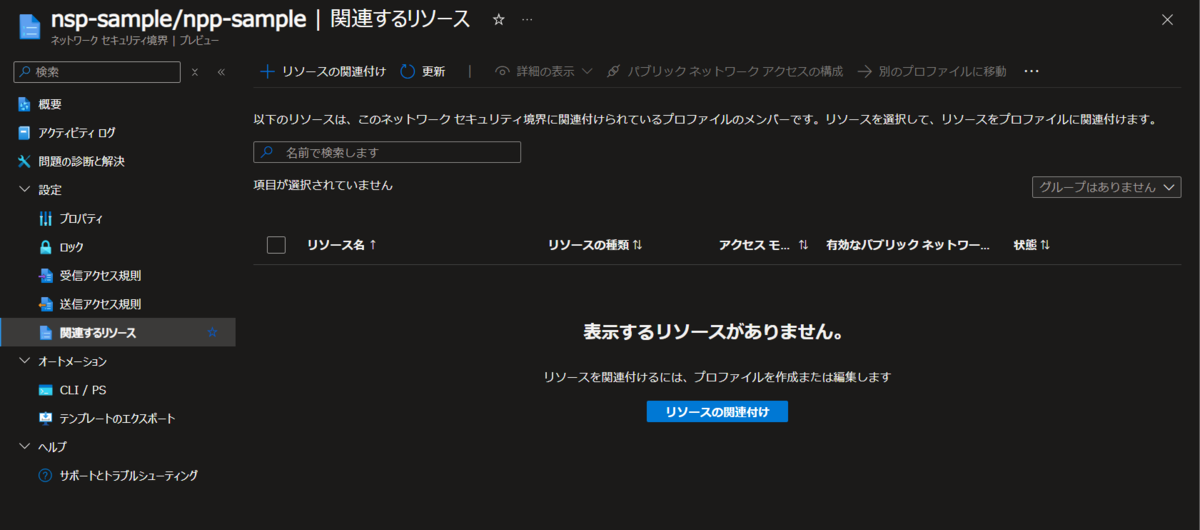Click the アクティビティ ログ icon
1200x530 pixels.
pos(24,133)
